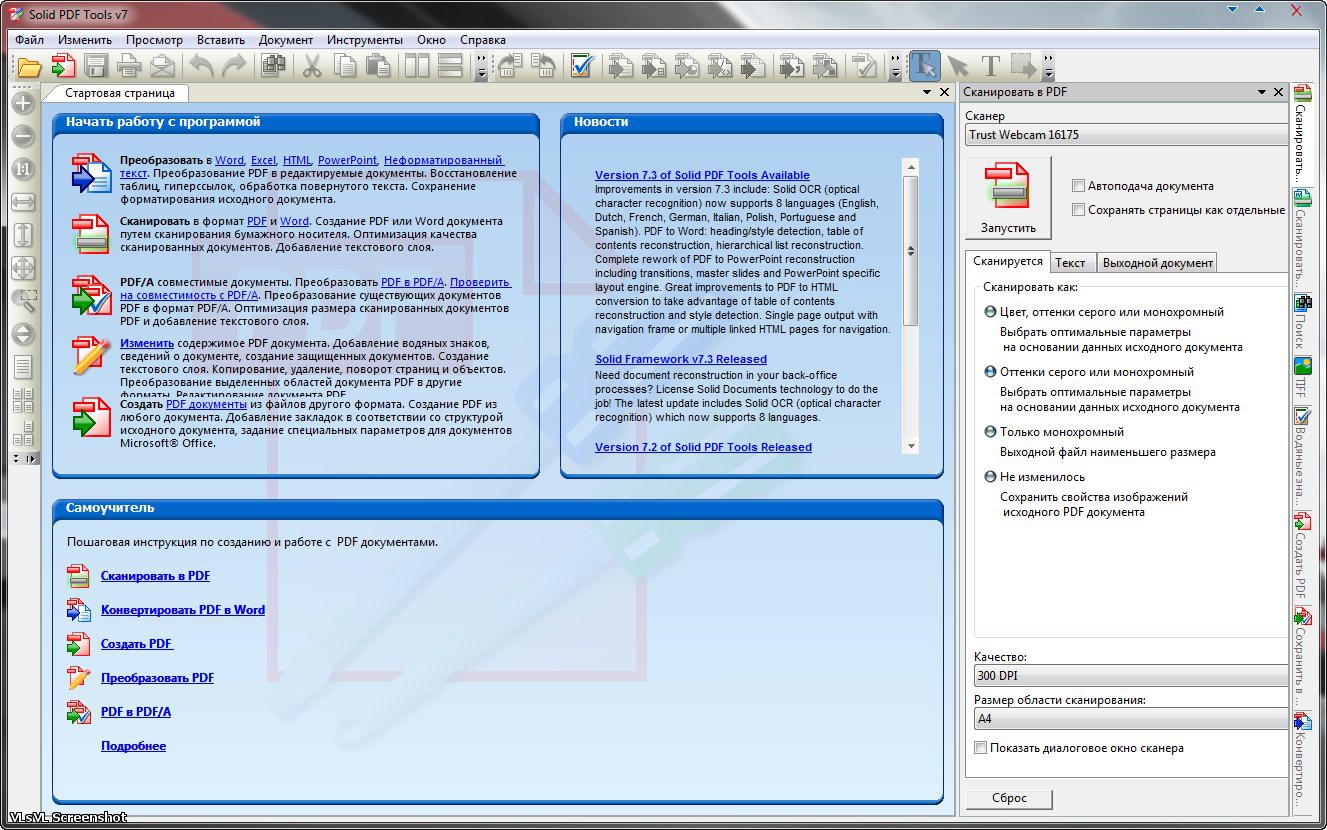
Task: Open the Справка menu
Action: (483, 40)
